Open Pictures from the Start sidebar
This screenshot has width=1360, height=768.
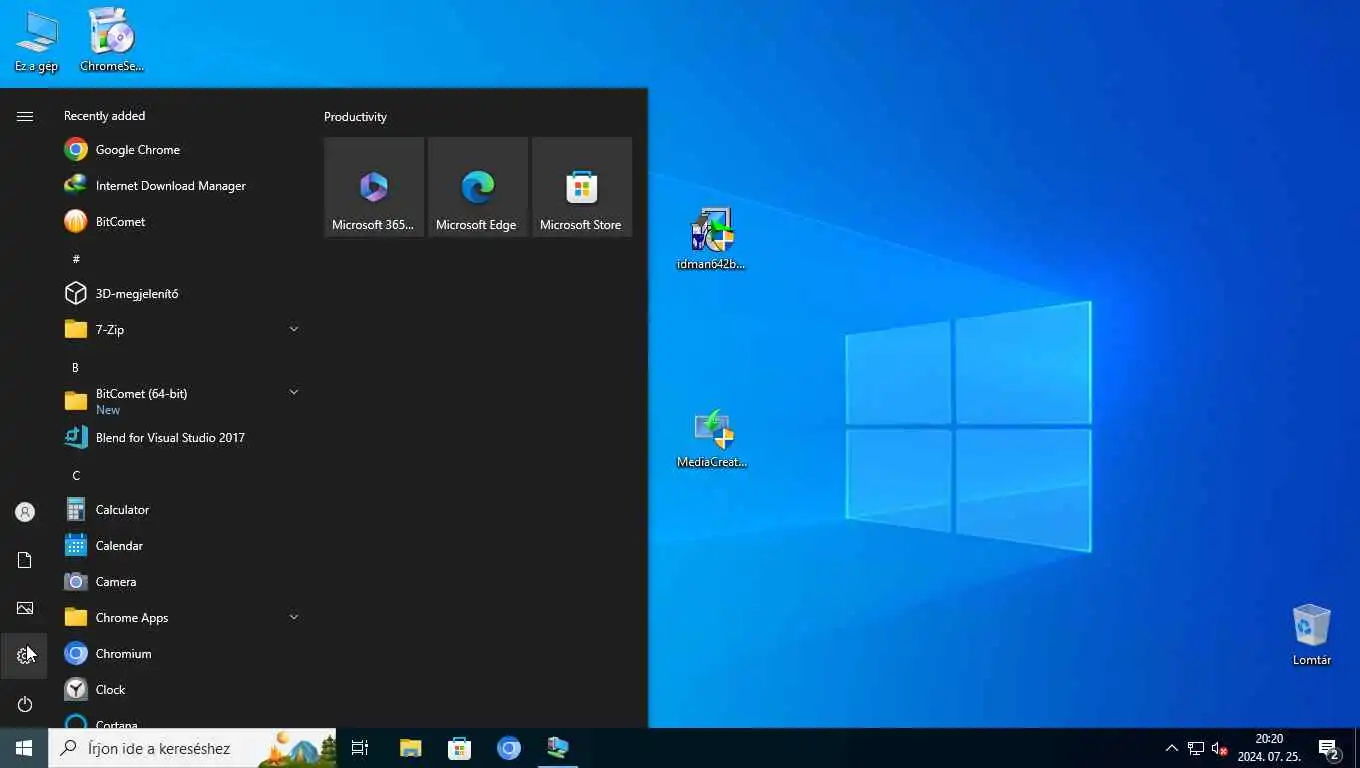tap(25, 608)
